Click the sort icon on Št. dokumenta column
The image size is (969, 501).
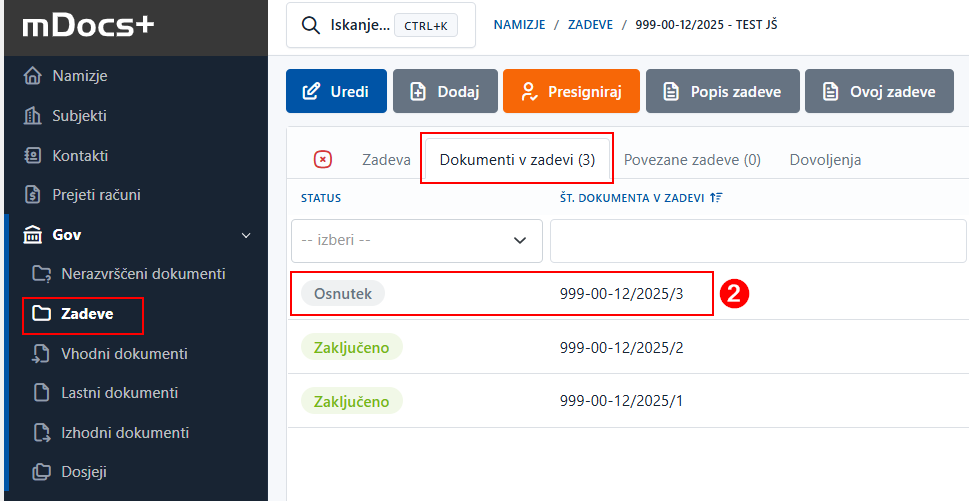(x=715, y=198)
